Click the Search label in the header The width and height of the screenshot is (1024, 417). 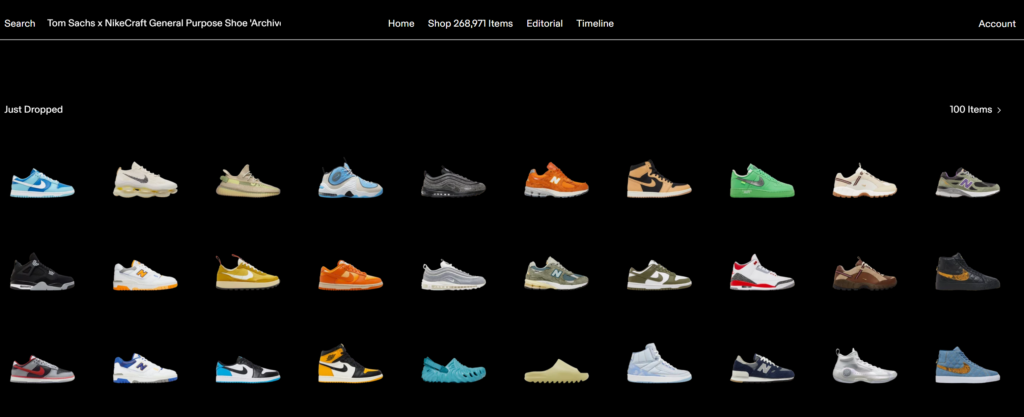pyautogui.click(x=20, y=23)
